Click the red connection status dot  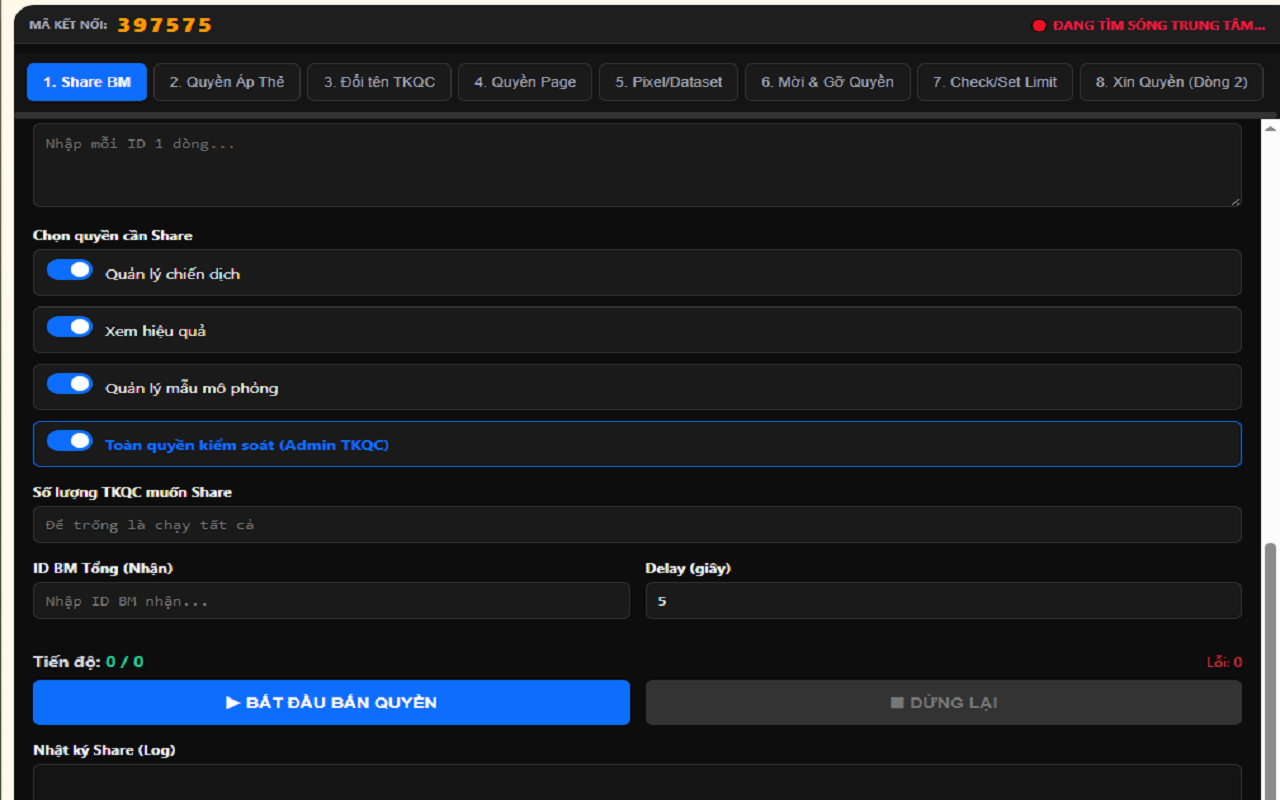tap(1039, 26)
